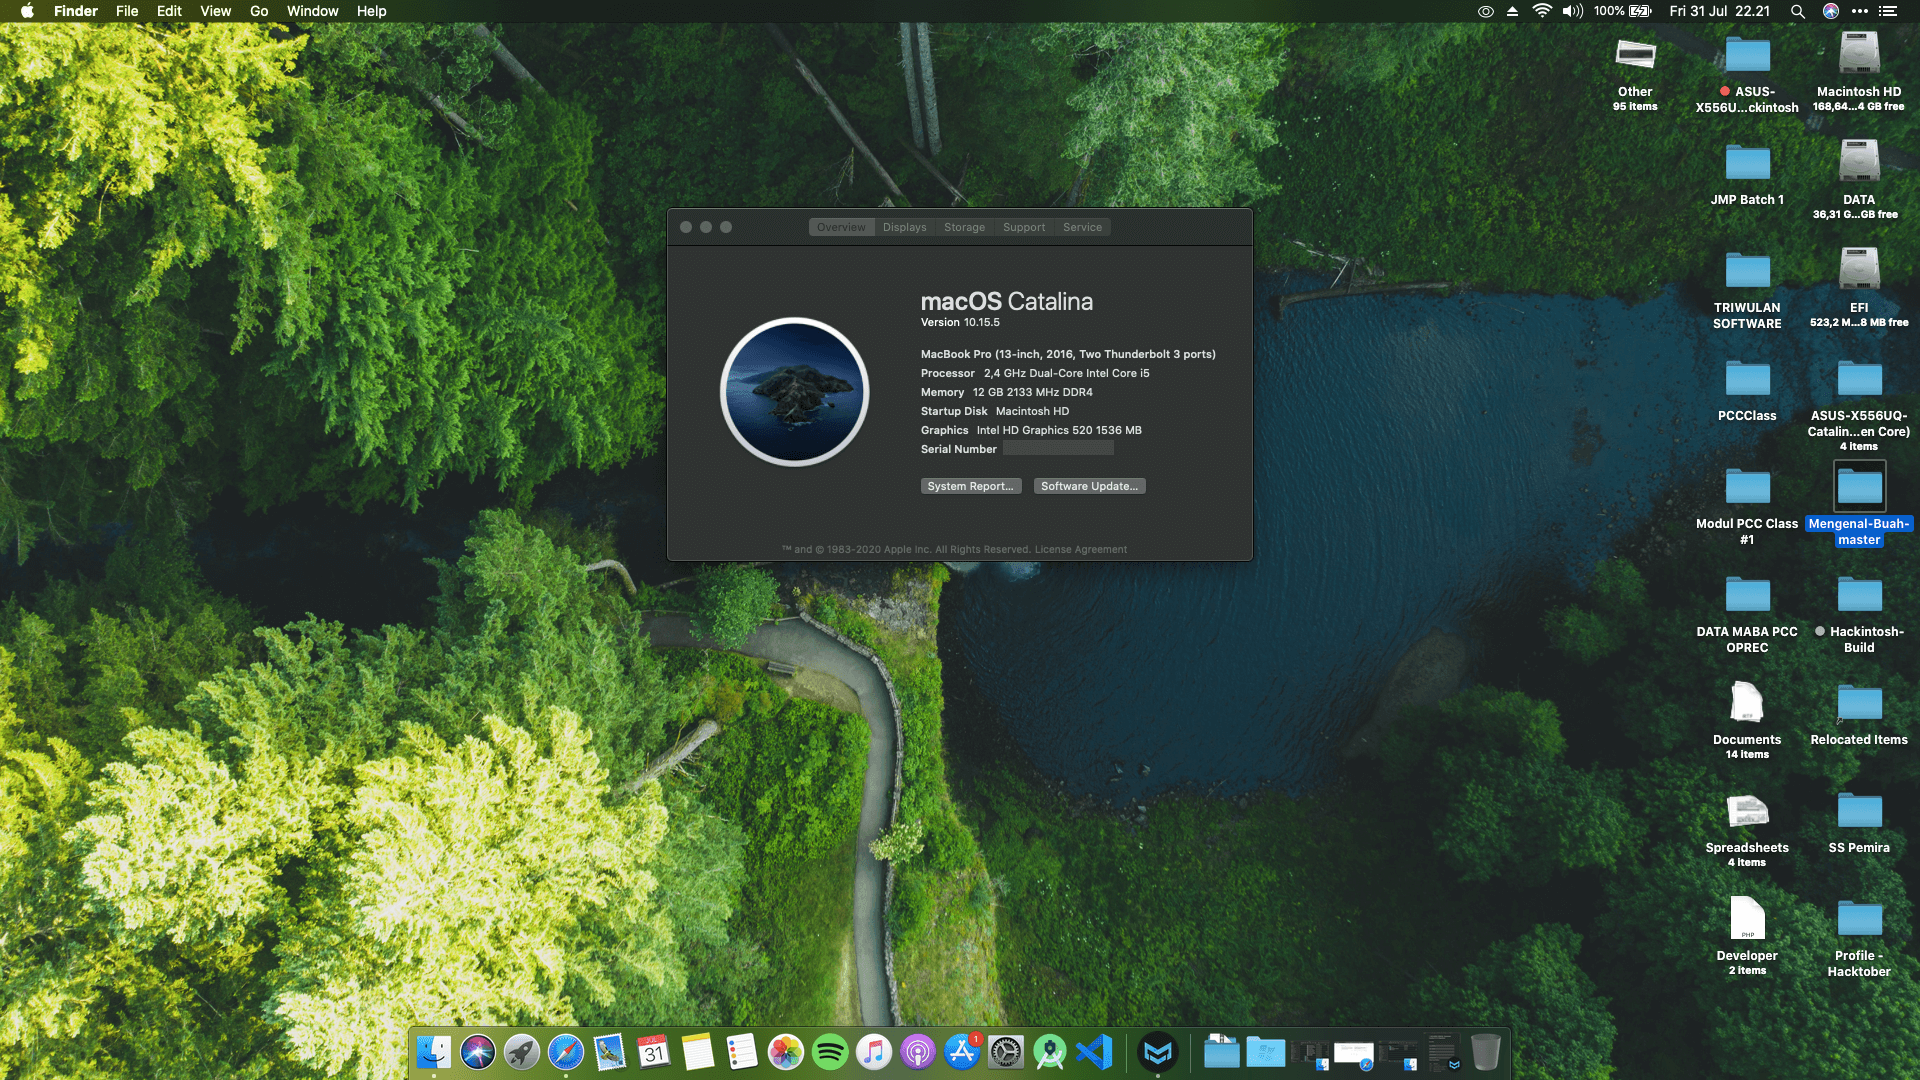The image size is (1920, 1080).
Task: Click the License Agreement link
Action: (x=1080, y=549)
